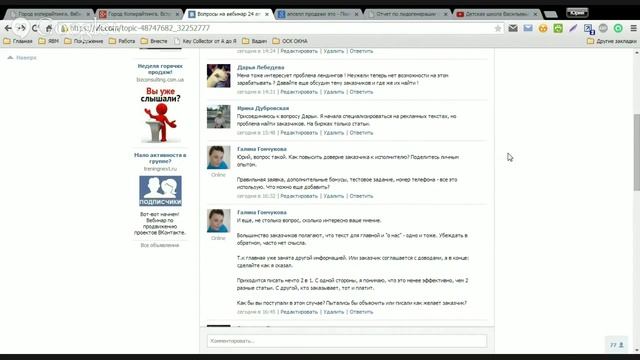This screenshot has width=640, height=360.
Task: Open Дарья Лебедева profile name
Action: coord(260,67)
